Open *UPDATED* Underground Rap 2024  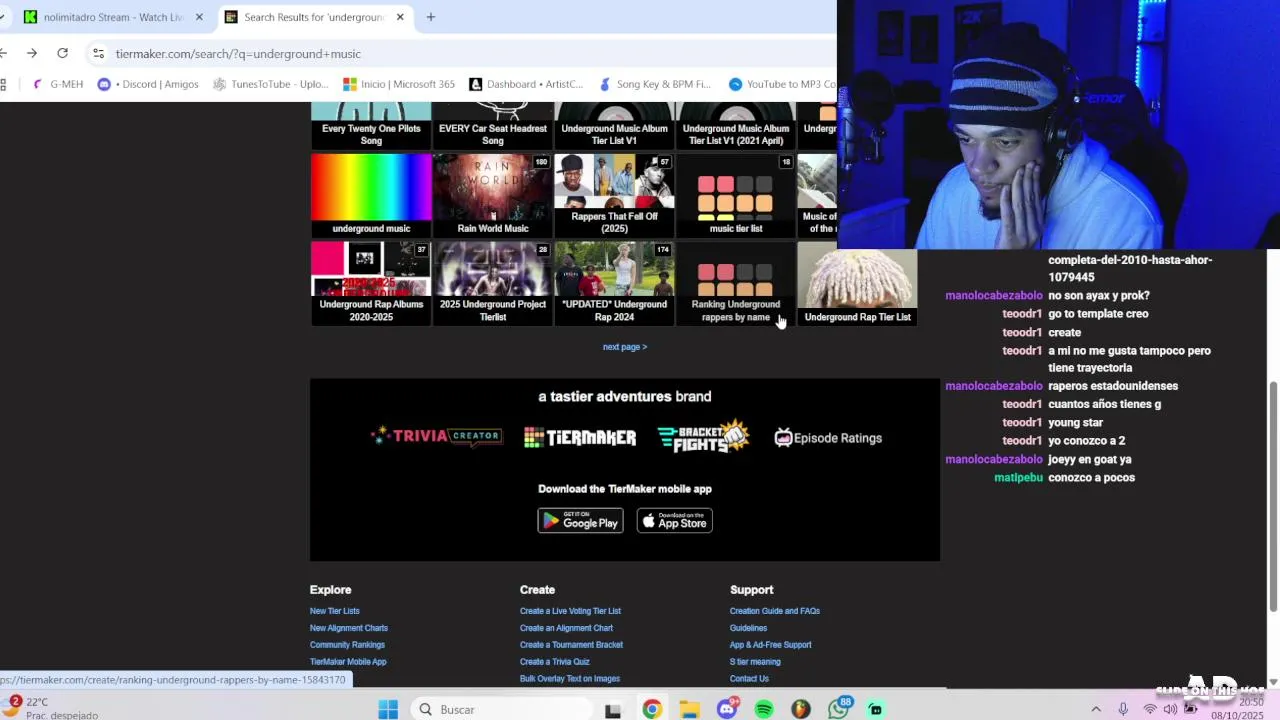coord(614,283)
